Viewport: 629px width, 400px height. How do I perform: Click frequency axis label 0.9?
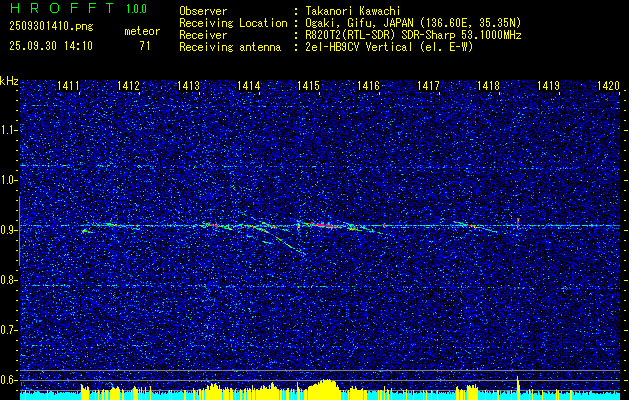[9, 230]
